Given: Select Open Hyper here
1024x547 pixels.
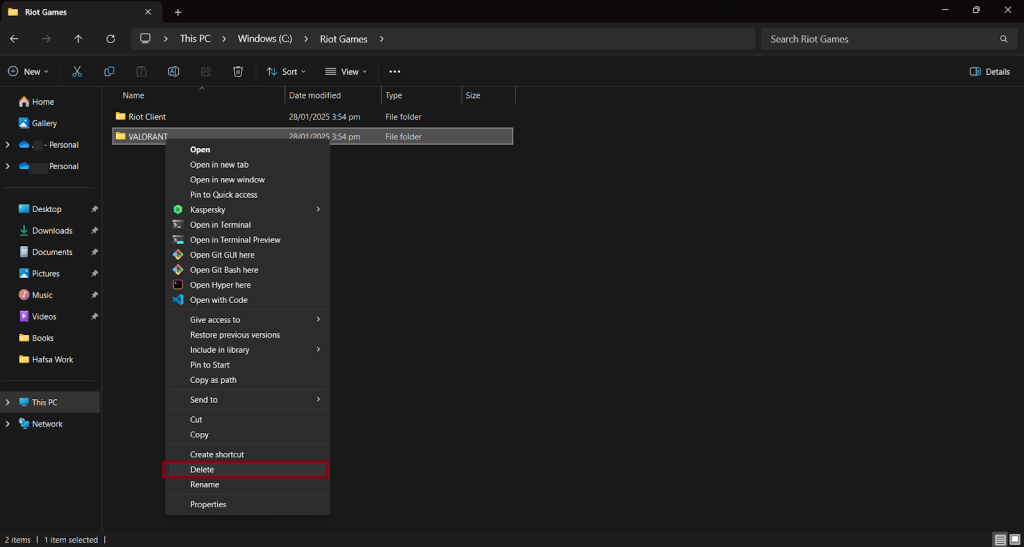Looking at the screenshot, I should coord(248,285).
